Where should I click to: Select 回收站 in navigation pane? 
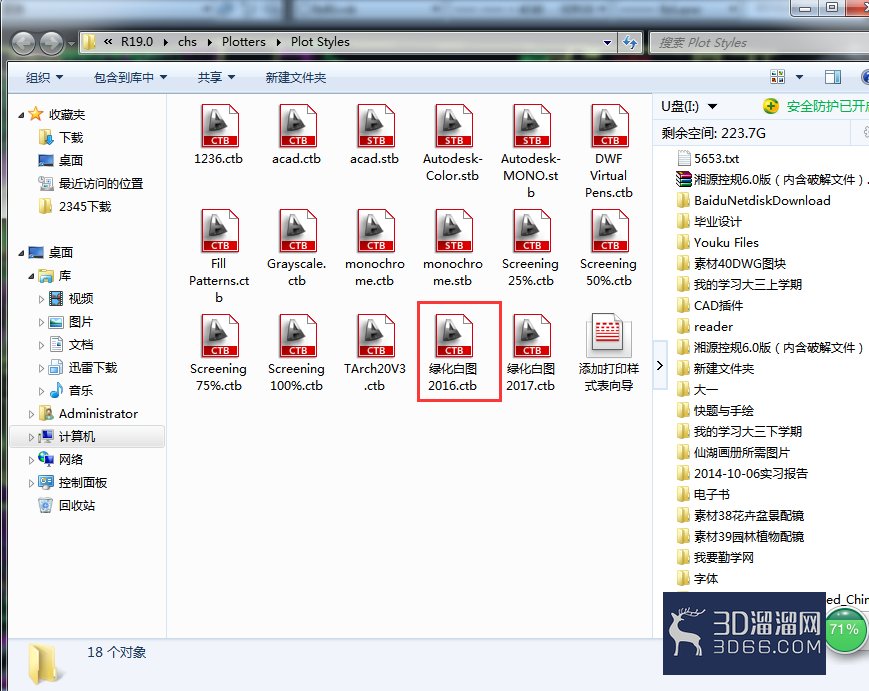click(77, 505)
